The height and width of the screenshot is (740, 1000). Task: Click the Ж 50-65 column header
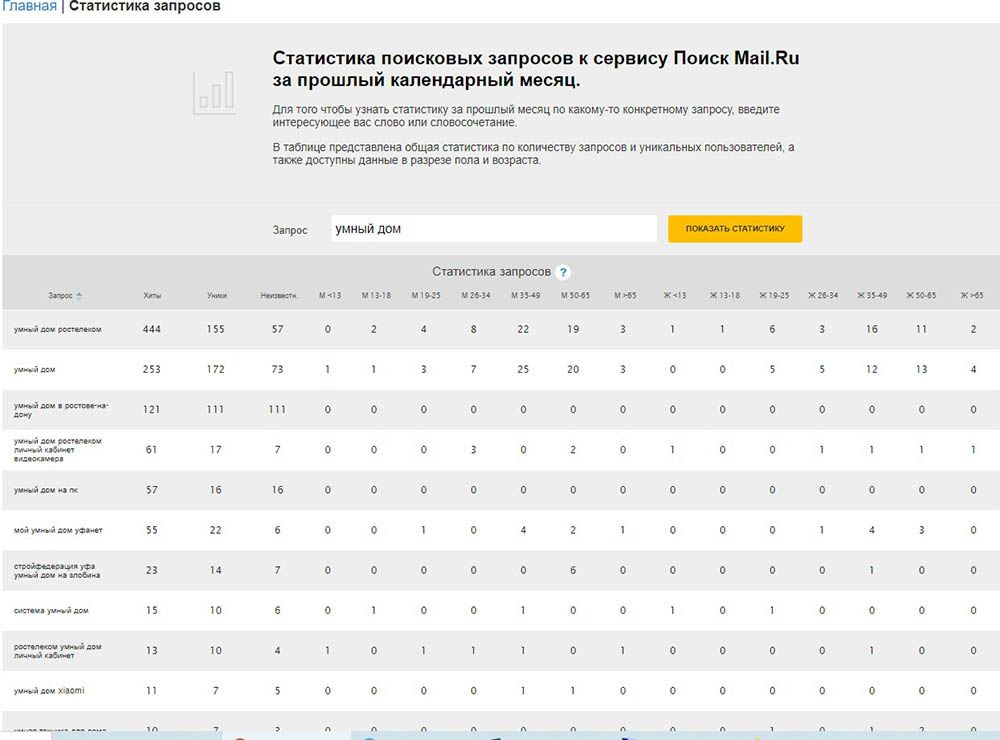[x=921, y=295]
